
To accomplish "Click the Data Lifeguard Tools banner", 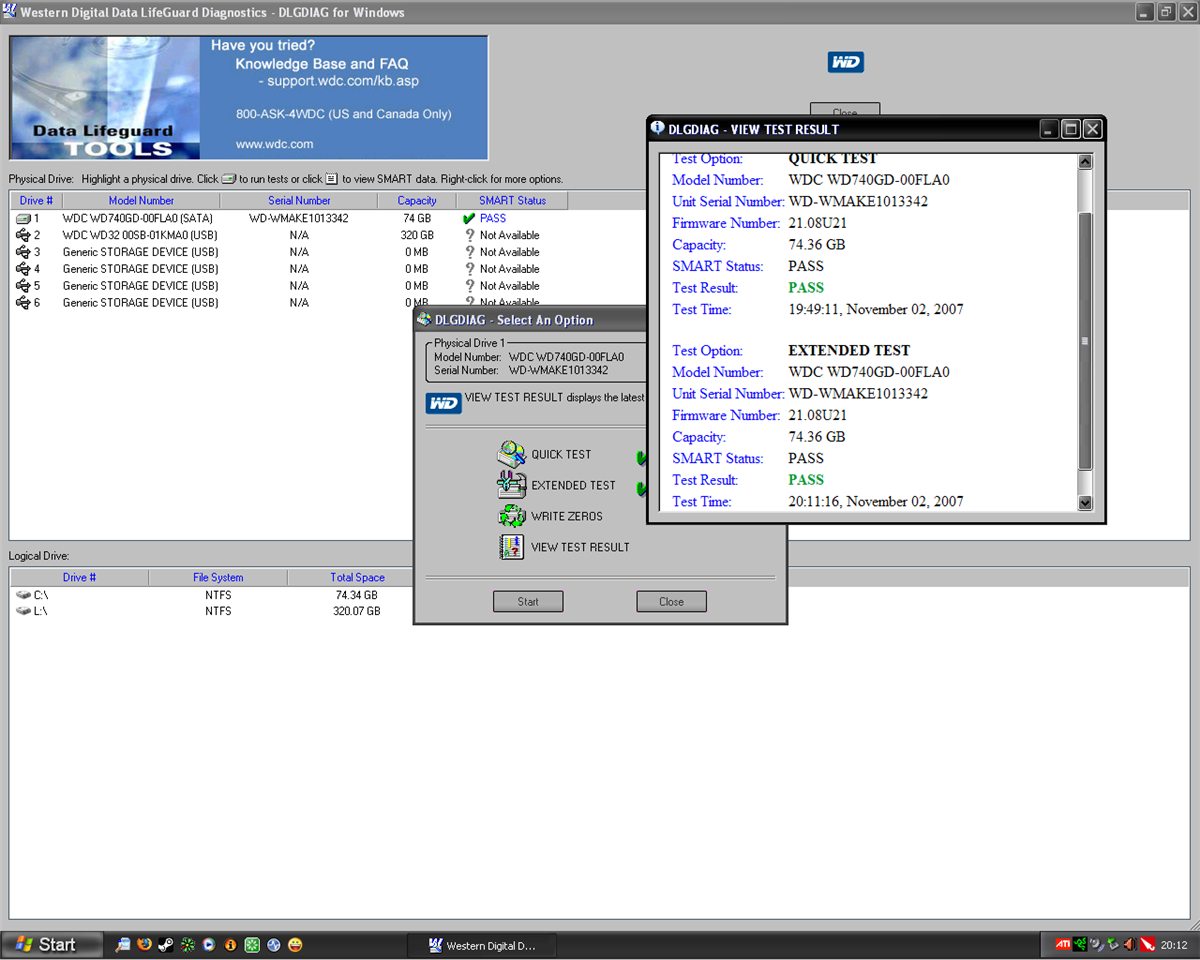I will click(249, 98).
